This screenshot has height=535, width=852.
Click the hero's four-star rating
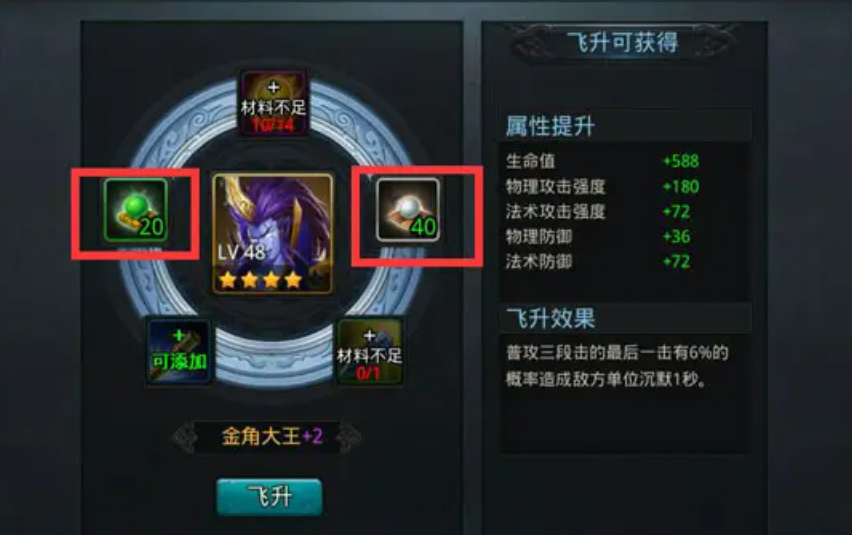click(x=260, y=280)
